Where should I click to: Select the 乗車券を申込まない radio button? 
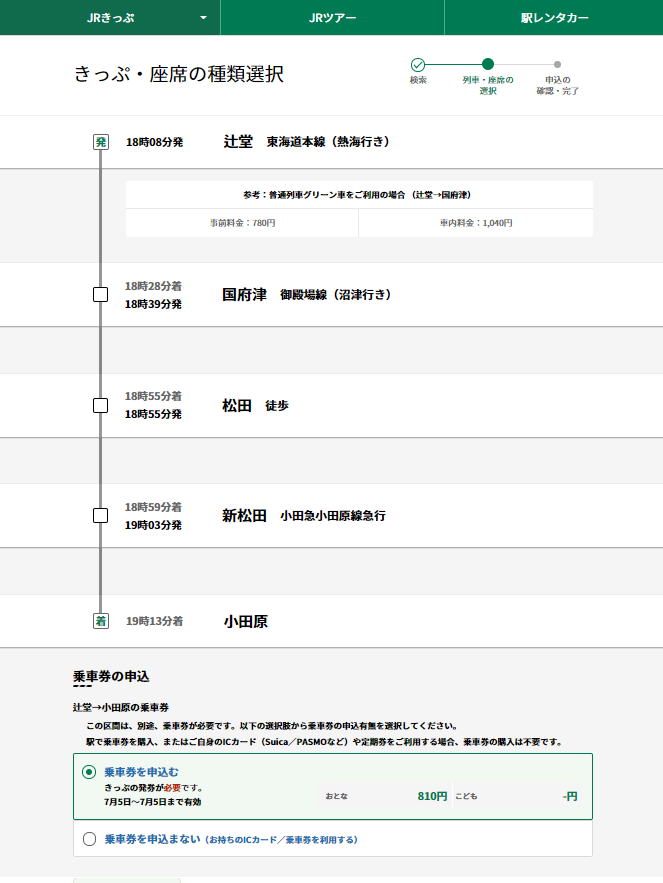coord(89,839)
